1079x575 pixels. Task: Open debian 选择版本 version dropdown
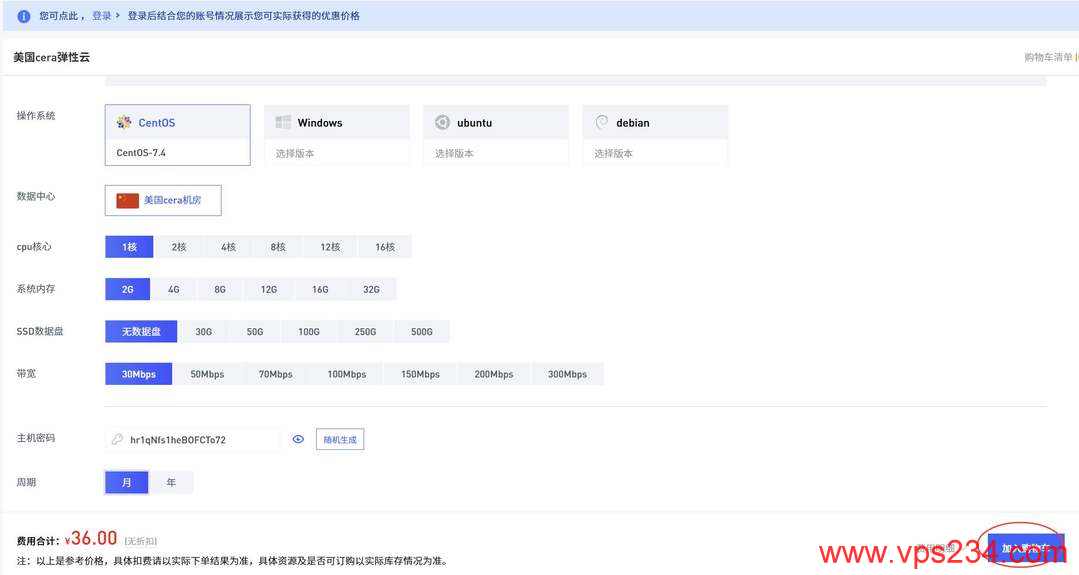[x=655, y=153]
